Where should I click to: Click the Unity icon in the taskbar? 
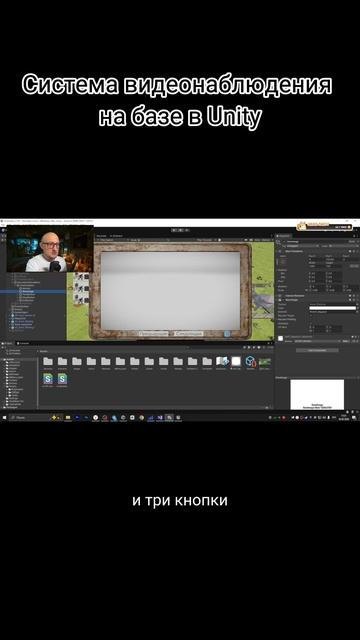169,418
